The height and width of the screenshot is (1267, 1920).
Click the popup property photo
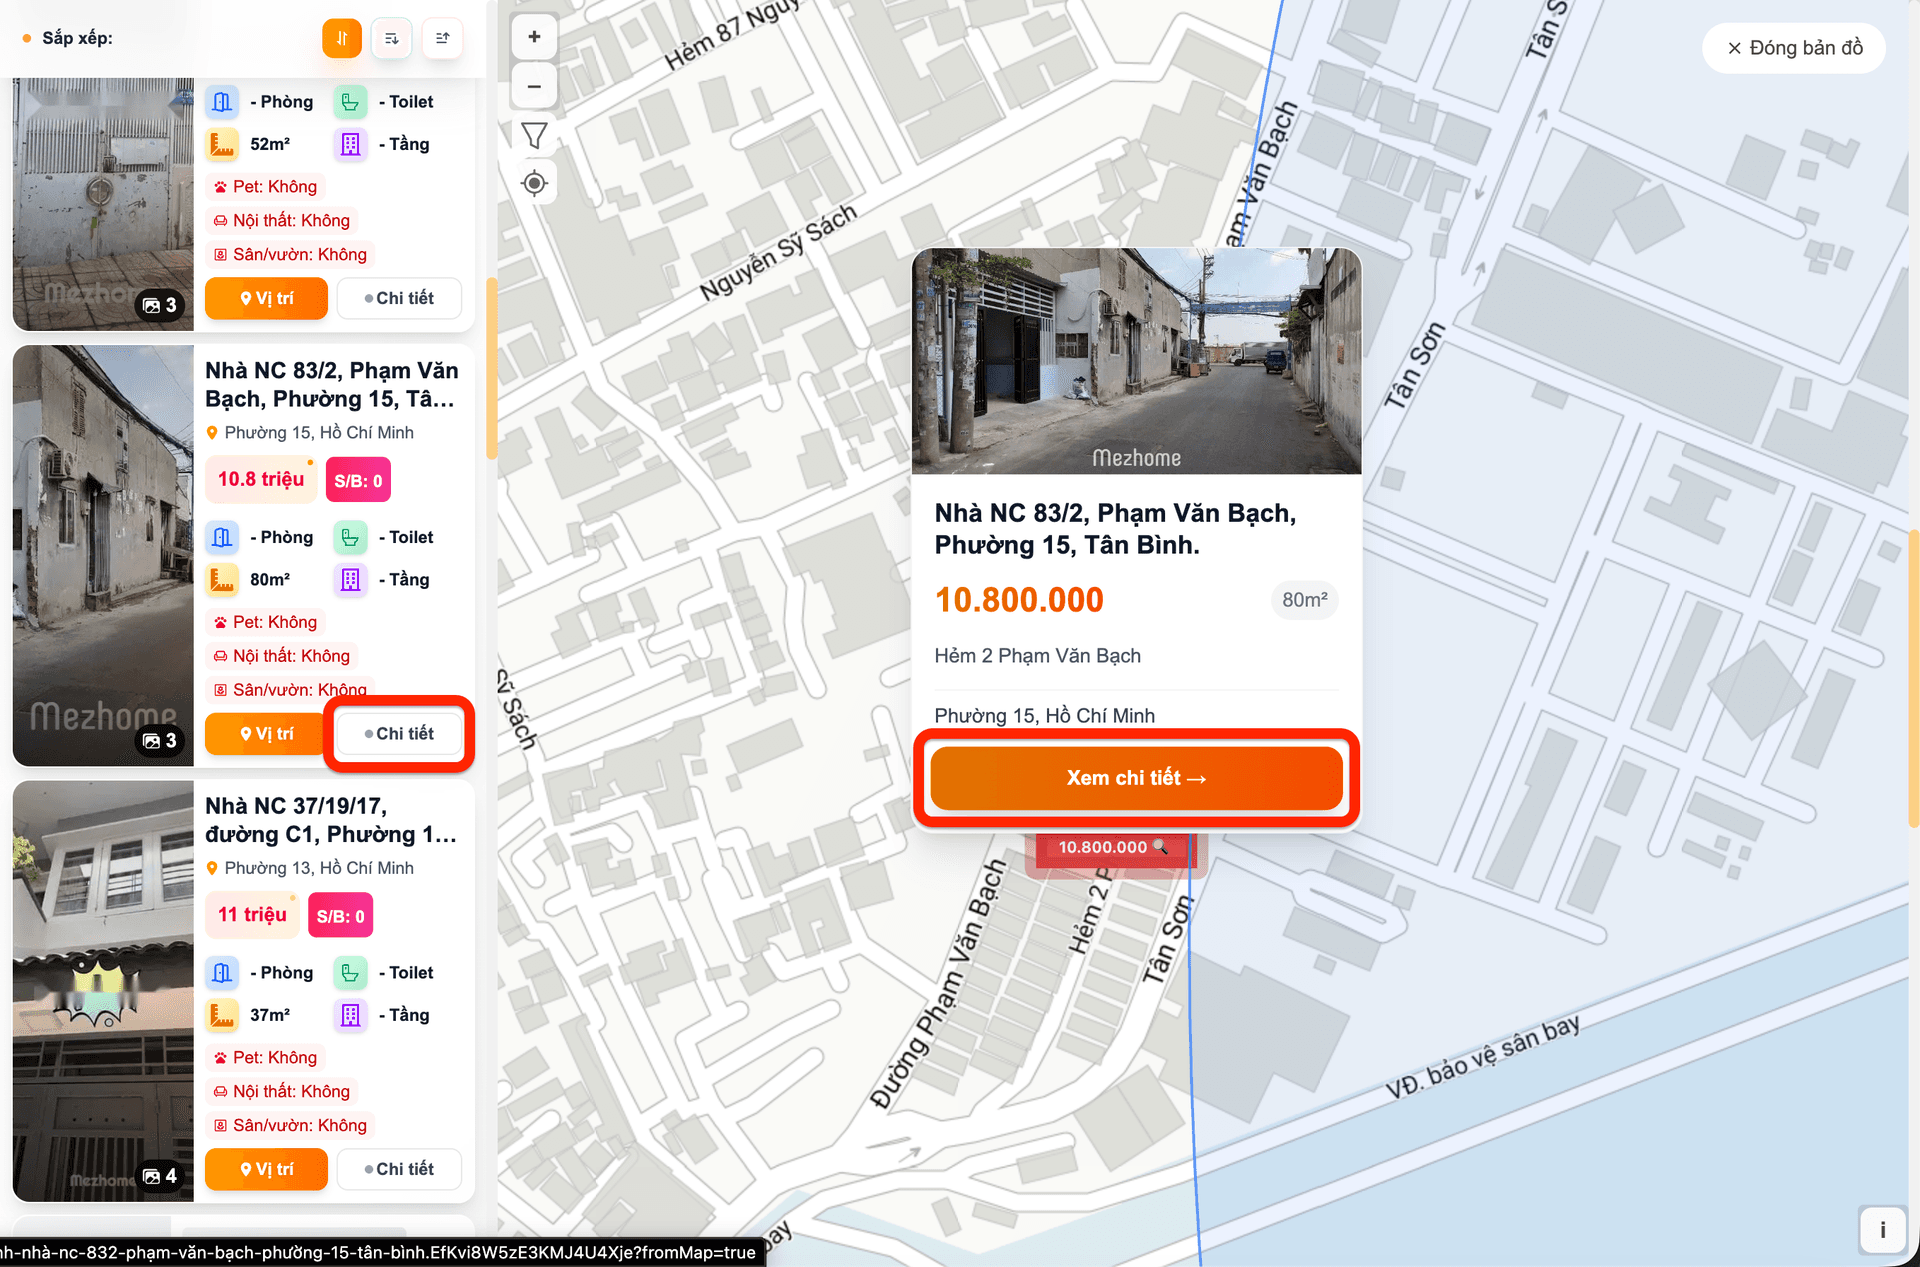pos(1136,361)
